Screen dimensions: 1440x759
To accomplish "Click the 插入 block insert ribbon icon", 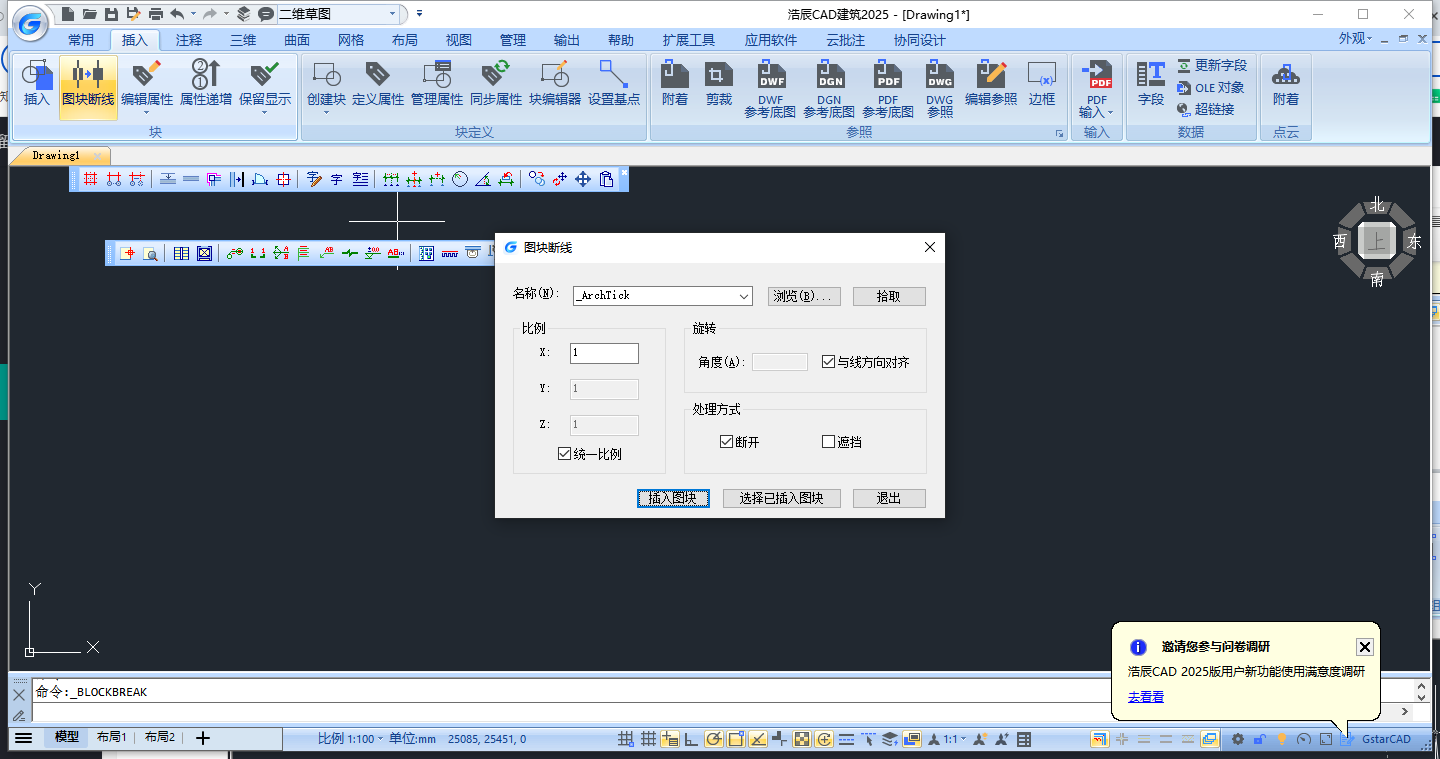I will coord(37,83).
